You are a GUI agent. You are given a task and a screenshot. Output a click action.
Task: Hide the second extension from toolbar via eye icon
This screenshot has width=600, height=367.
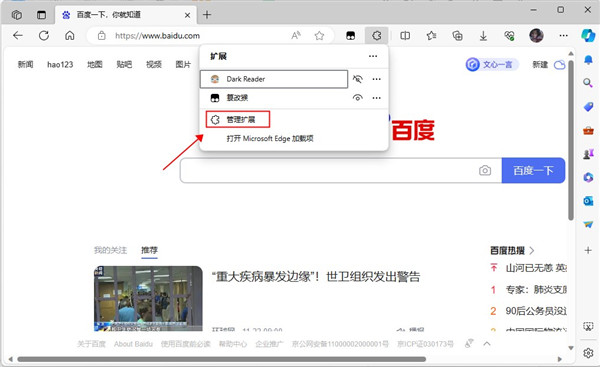pyautogui.click(x=357, y=98)
